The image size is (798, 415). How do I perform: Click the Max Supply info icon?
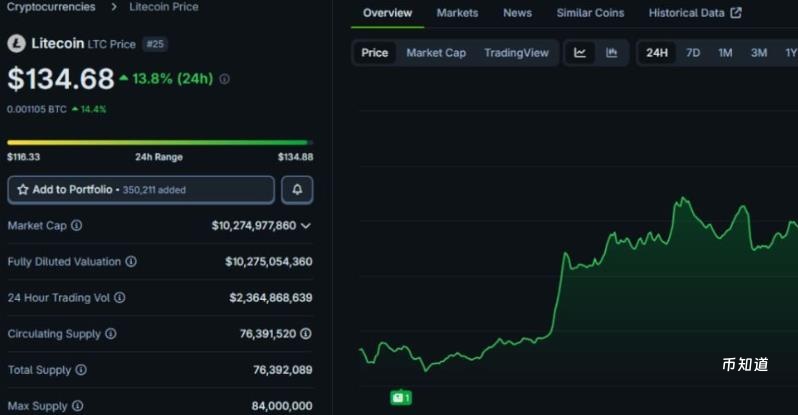[77, 406]
